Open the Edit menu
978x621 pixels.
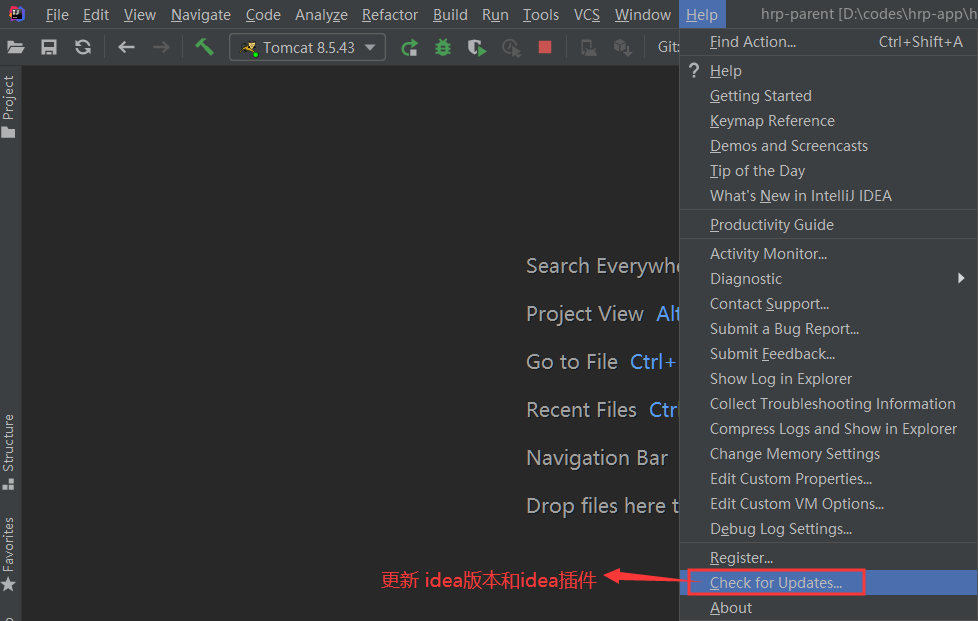click(95, 14)
